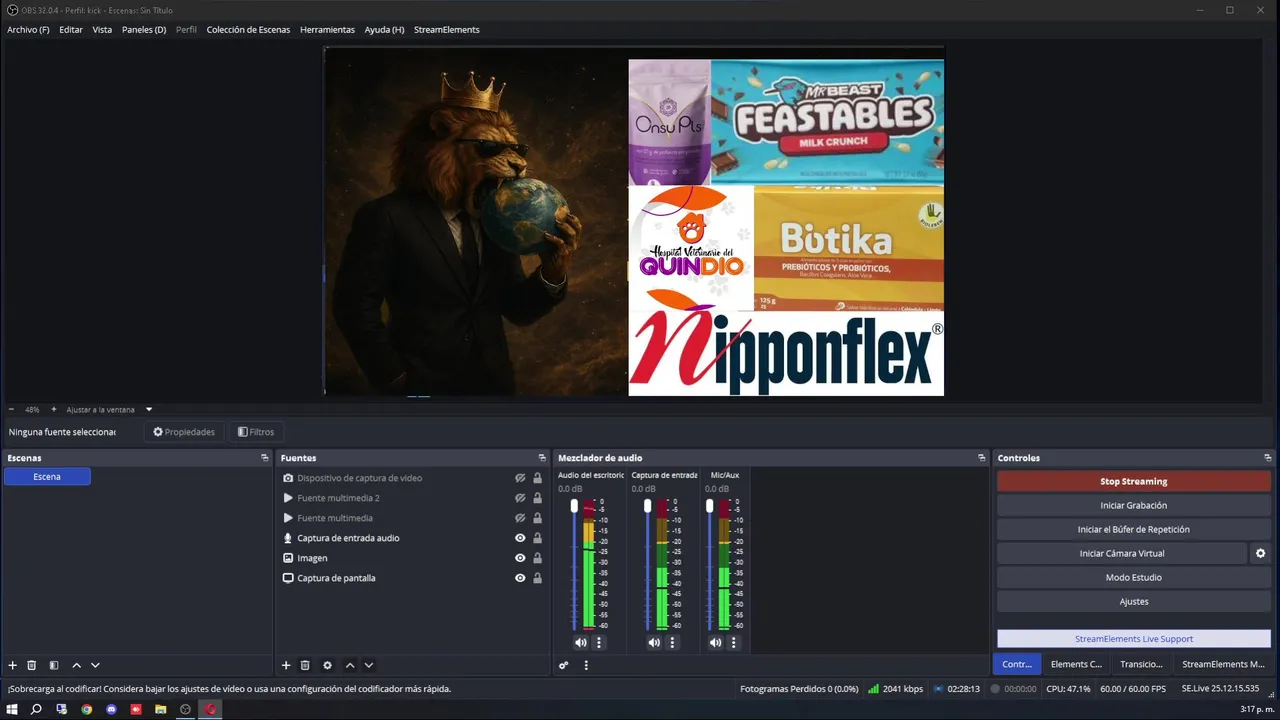Undock the Controles panel
The image size is (1280, 720).
[1268, 458]
